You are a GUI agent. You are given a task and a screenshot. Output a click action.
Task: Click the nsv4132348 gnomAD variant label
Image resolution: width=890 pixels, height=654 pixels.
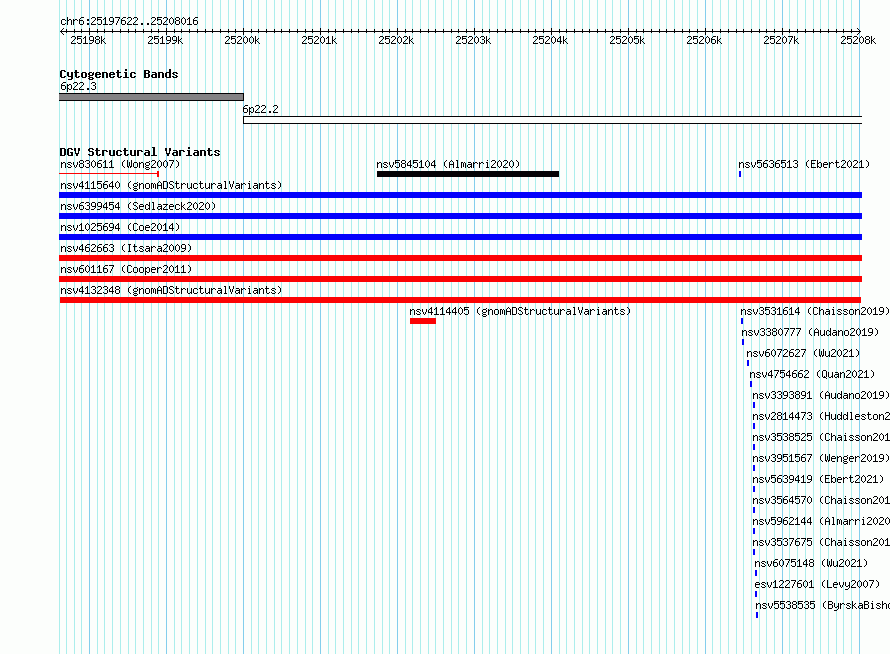tap(171, 290)
